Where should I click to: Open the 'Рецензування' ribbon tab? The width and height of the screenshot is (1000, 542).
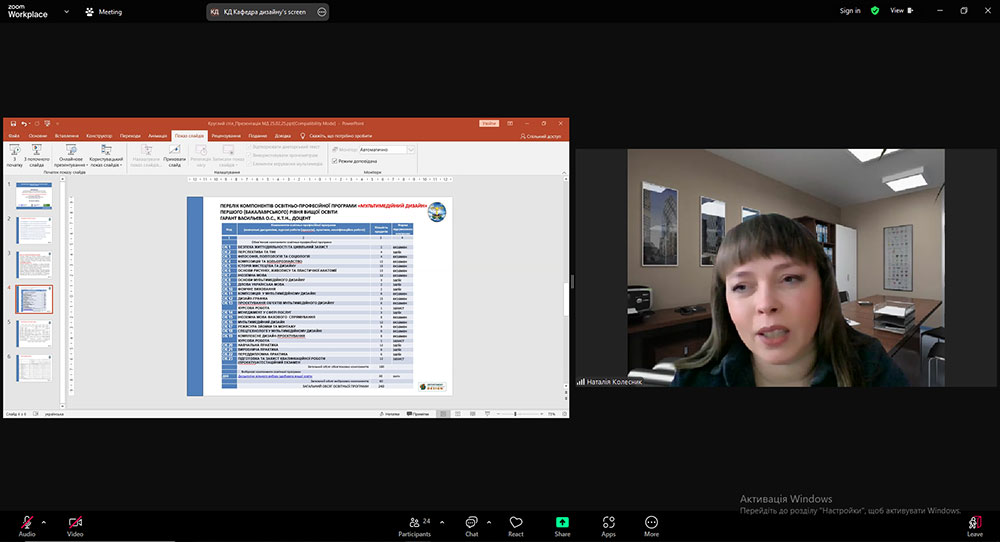point(226,136)
